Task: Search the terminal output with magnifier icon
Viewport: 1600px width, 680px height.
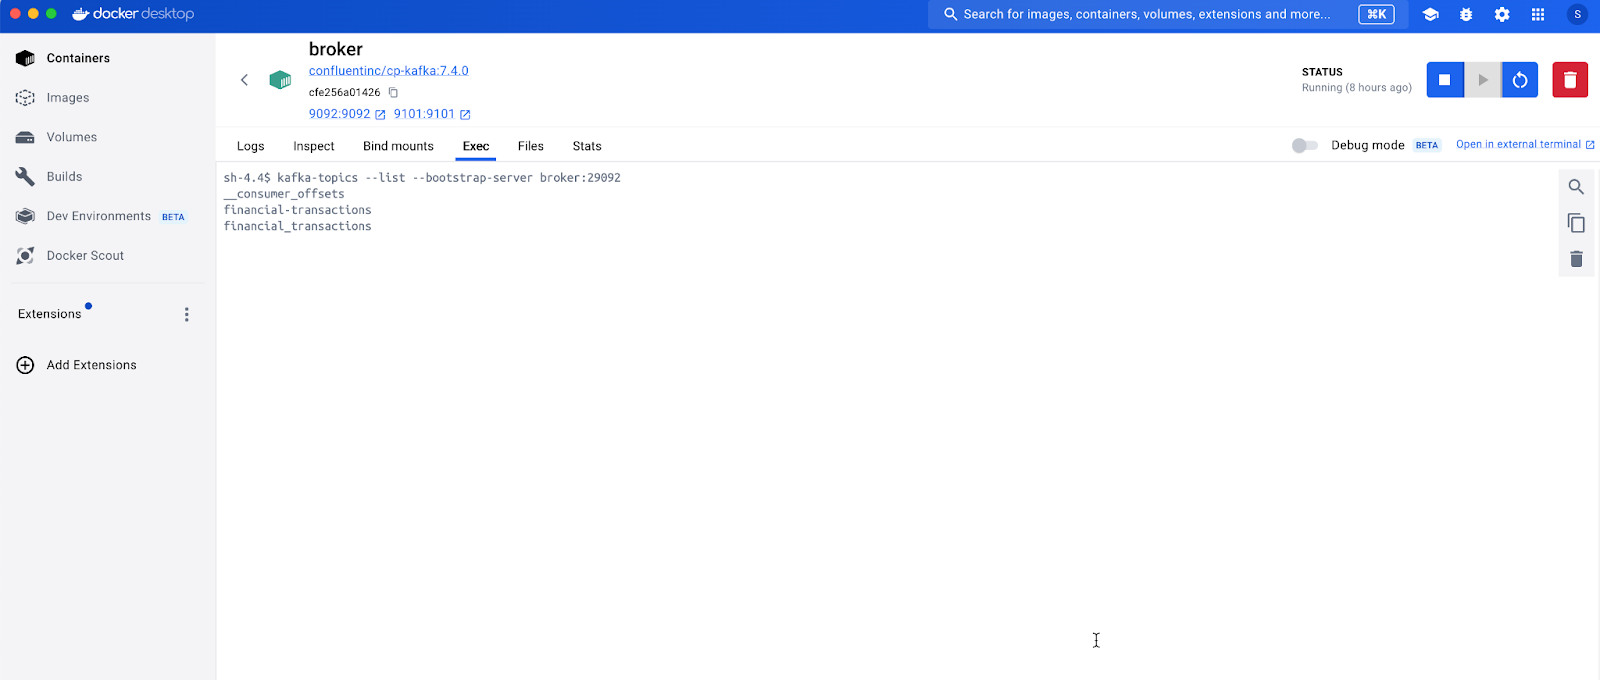Action: [1576, 187]
